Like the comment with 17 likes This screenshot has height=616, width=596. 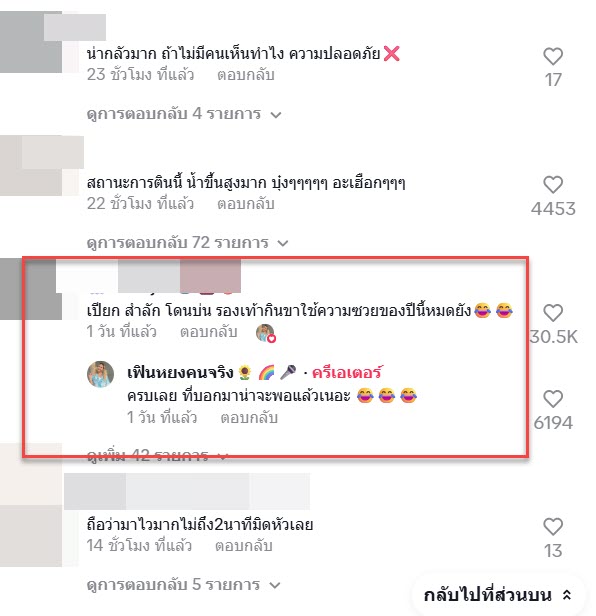pos(553,56)
